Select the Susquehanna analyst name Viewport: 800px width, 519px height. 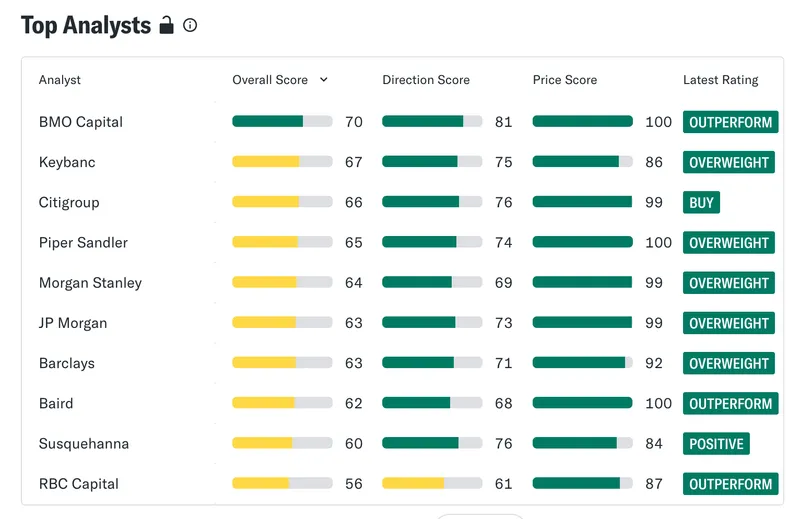tap(84, 443)
